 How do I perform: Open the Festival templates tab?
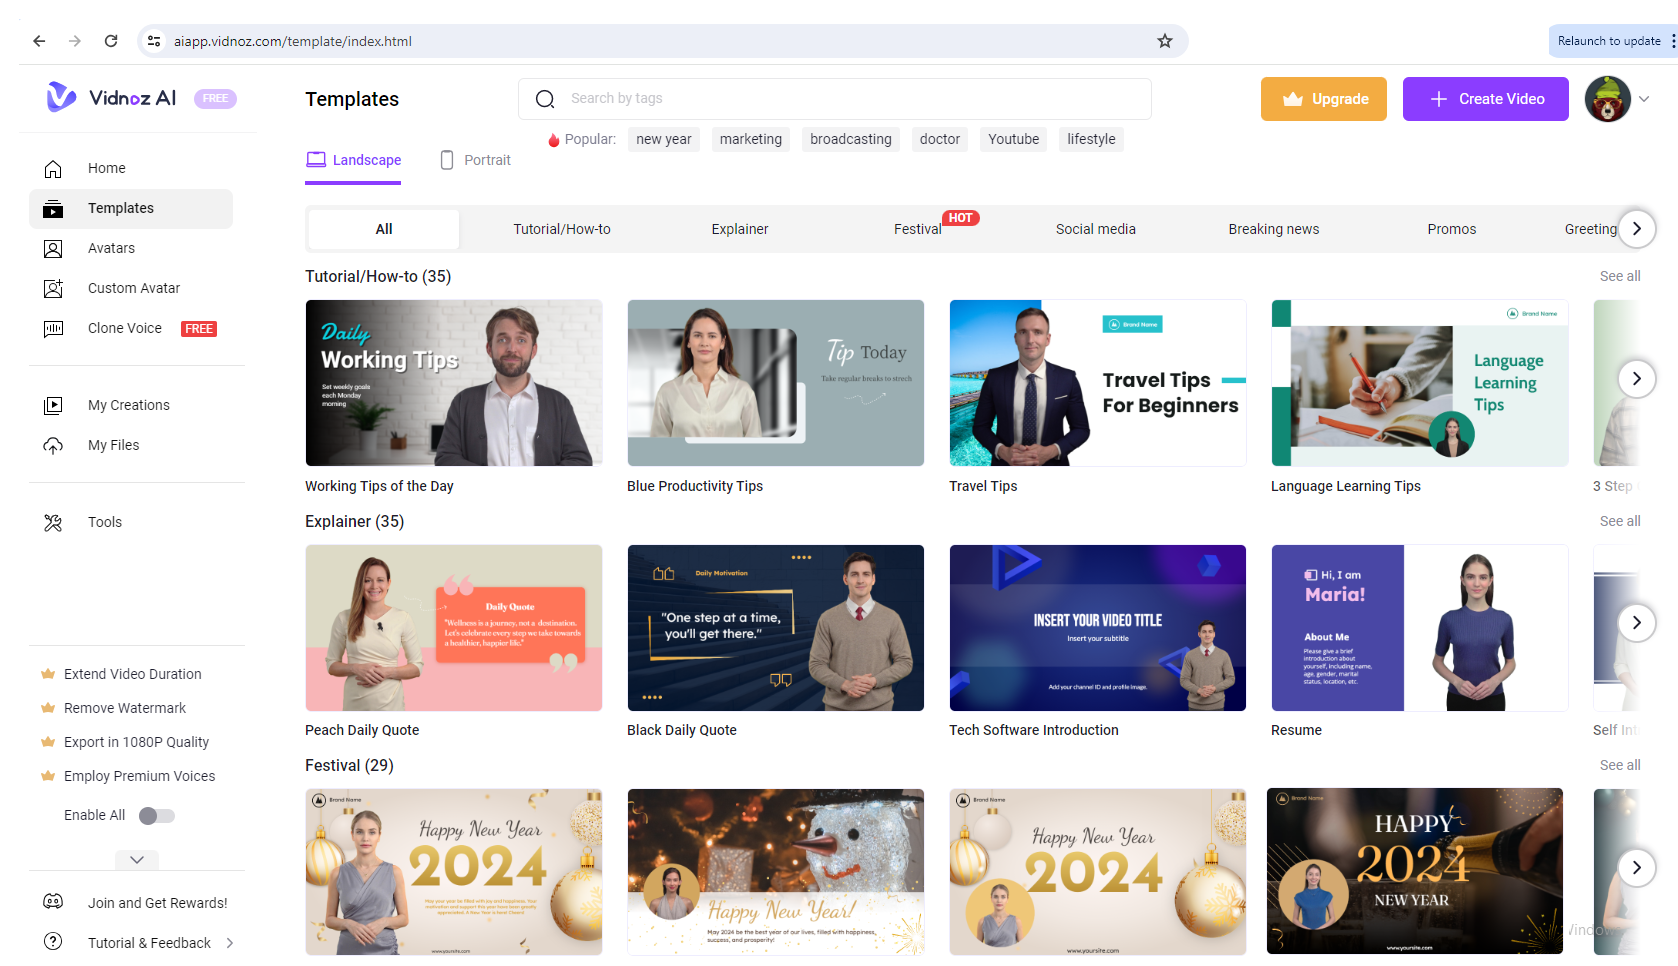click(x=917, y=229)
